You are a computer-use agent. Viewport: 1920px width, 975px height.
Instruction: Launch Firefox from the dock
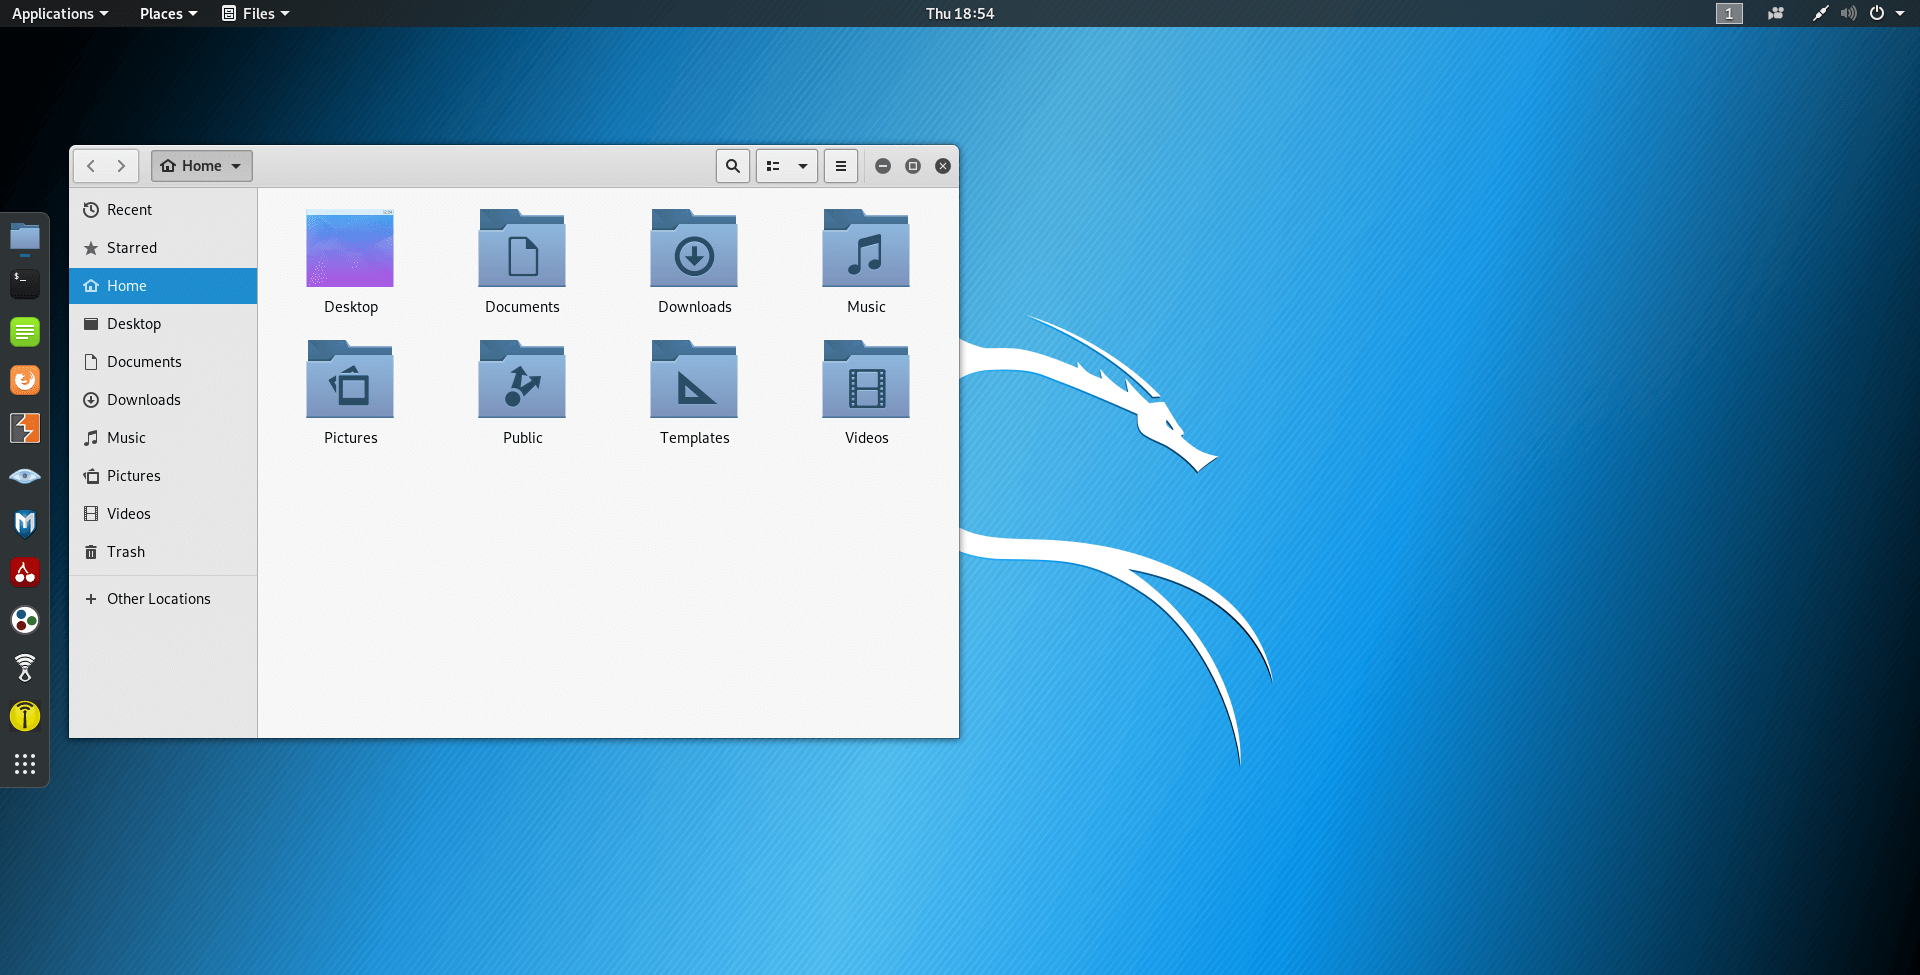coord(25,380)
